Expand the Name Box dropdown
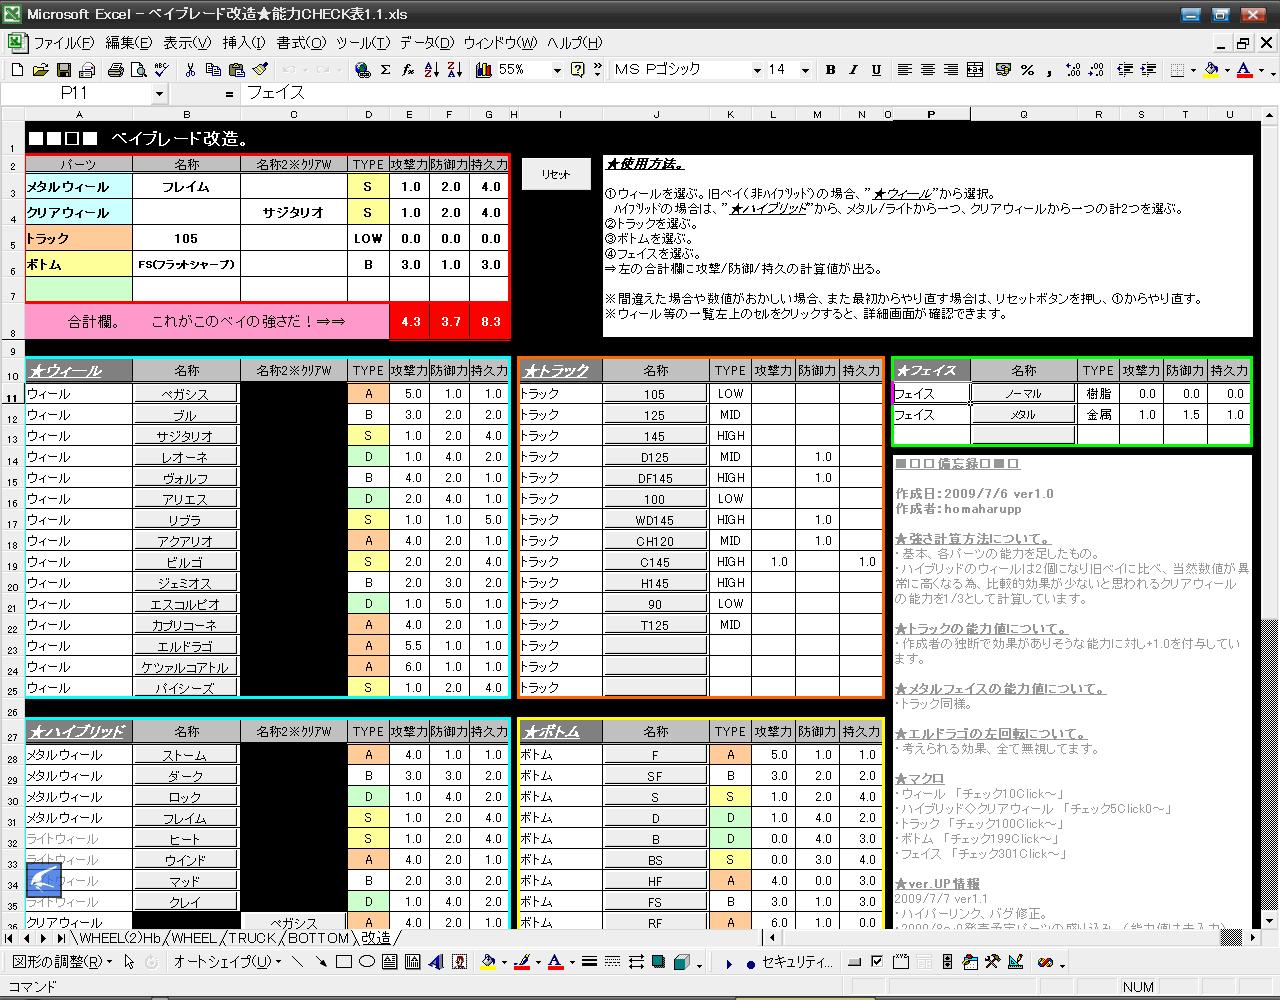The image size is (1280, 1000). coord(159,93)
